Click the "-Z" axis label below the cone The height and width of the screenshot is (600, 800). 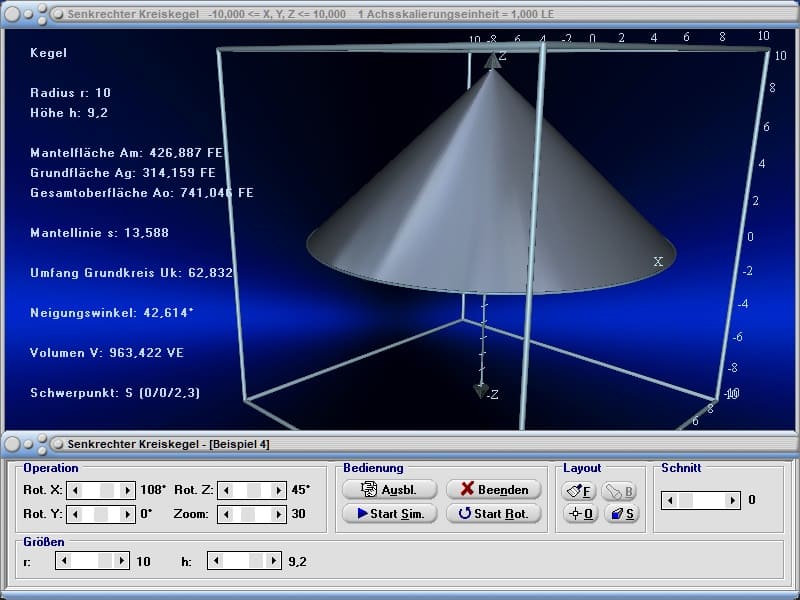[492, 394]
